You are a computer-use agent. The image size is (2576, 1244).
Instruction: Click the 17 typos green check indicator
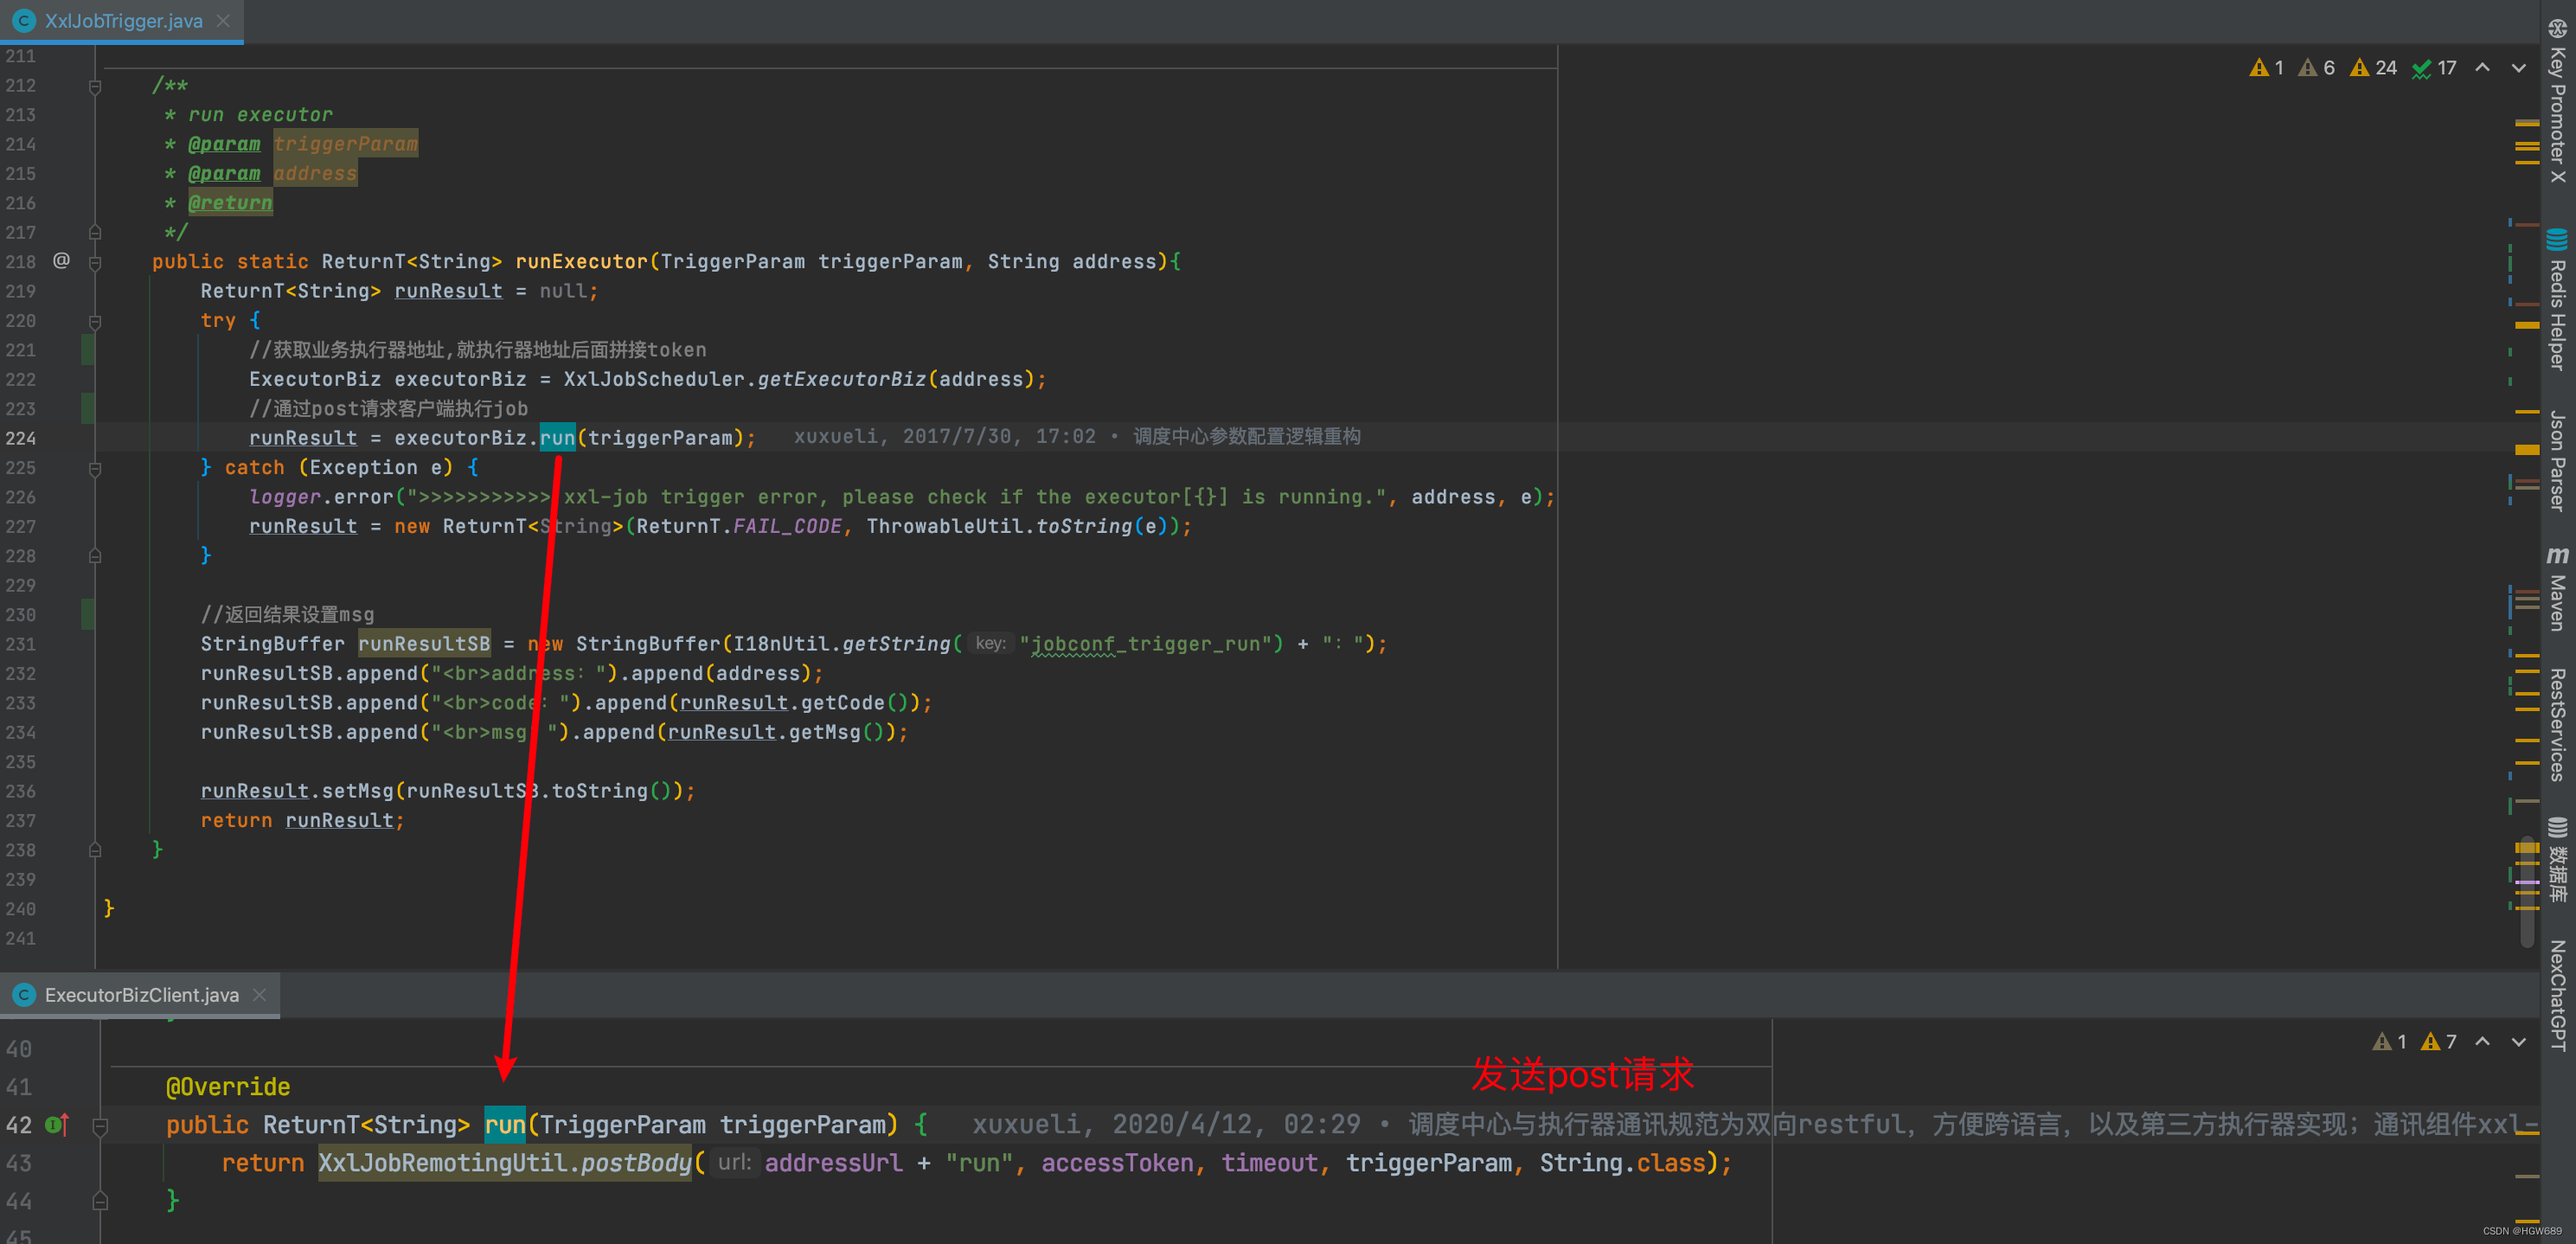point(2435,68)
